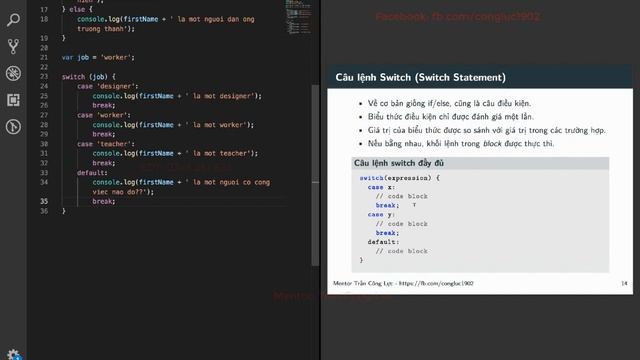Click slide title 'Câu lệnh Switch (Switch Statement)'
Screen dimensions: 640x360
coord(420,77)
